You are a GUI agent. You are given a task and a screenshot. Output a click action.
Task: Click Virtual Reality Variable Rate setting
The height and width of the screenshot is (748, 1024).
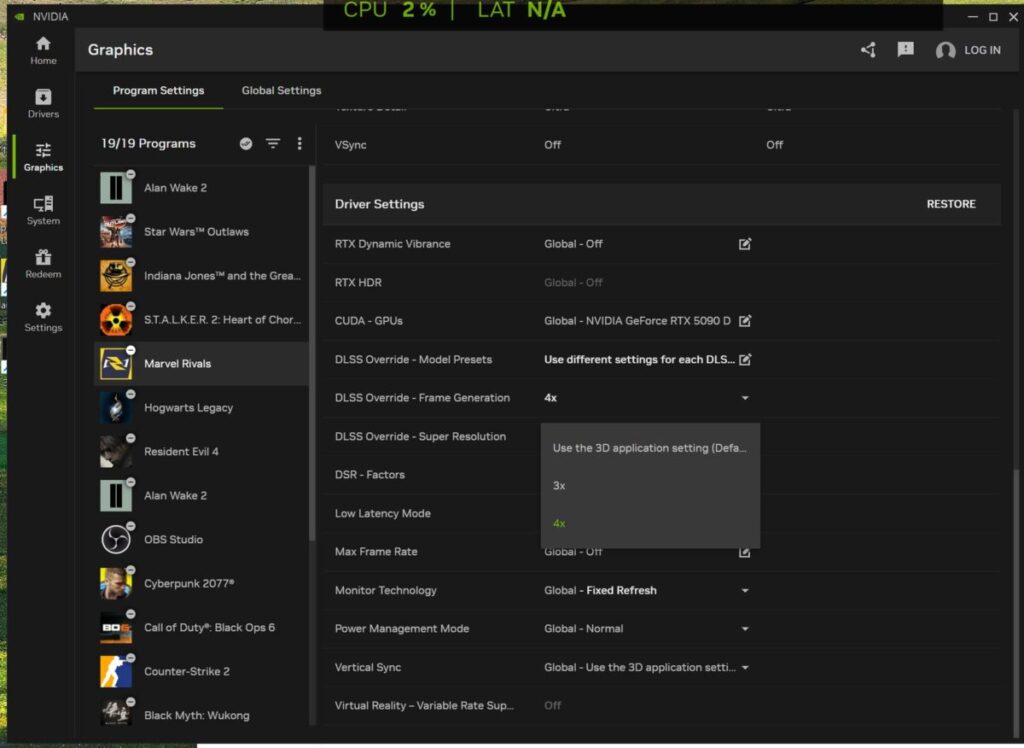pyautogui.click(x=661, y=706)
